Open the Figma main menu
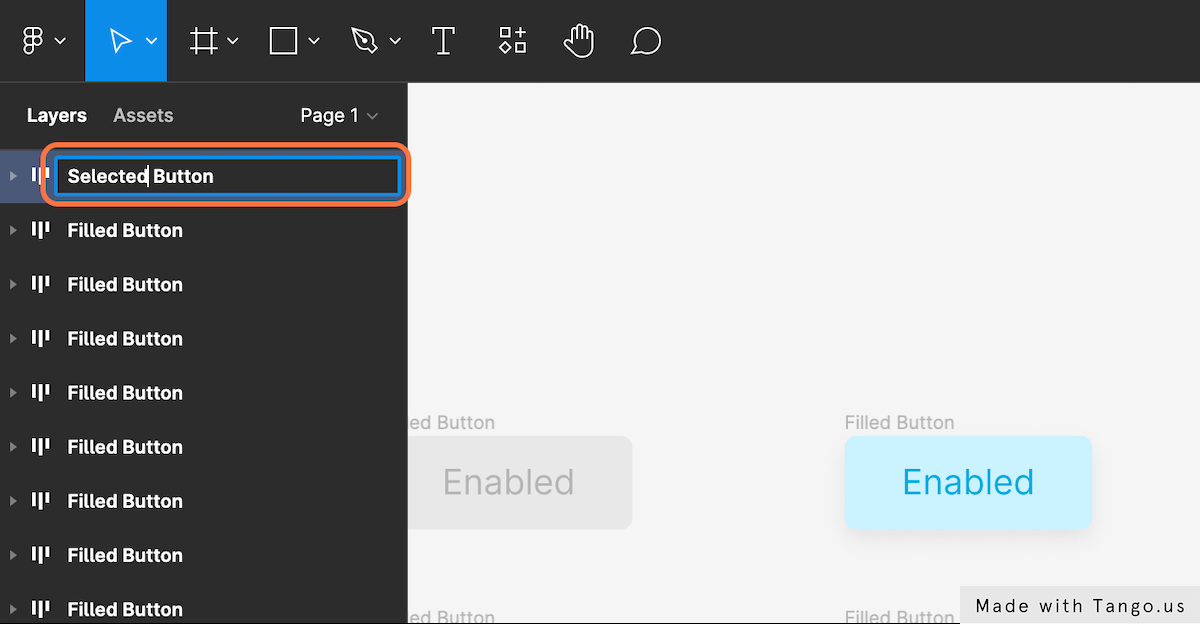The height and width of the screenshot is (624, 1200). (34, 41)
